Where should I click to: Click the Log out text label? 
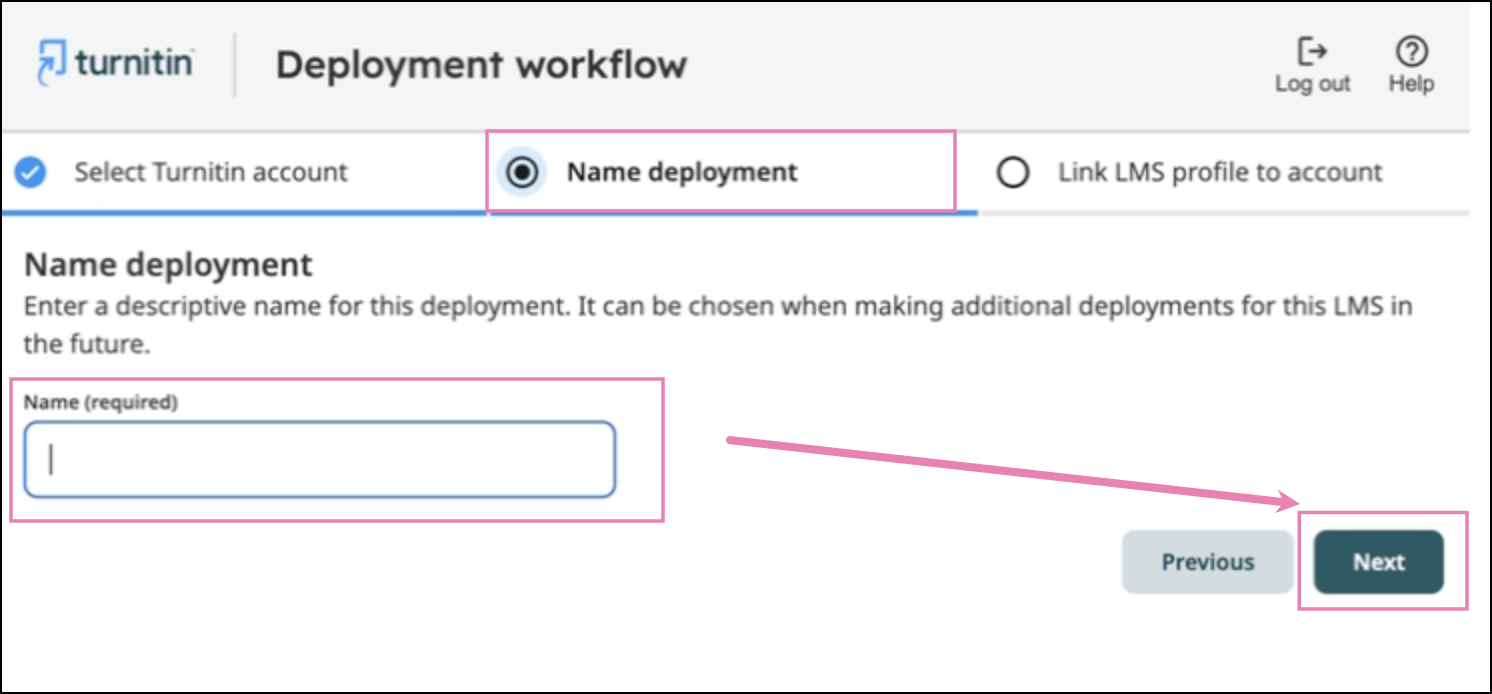tap(1312, 84)
